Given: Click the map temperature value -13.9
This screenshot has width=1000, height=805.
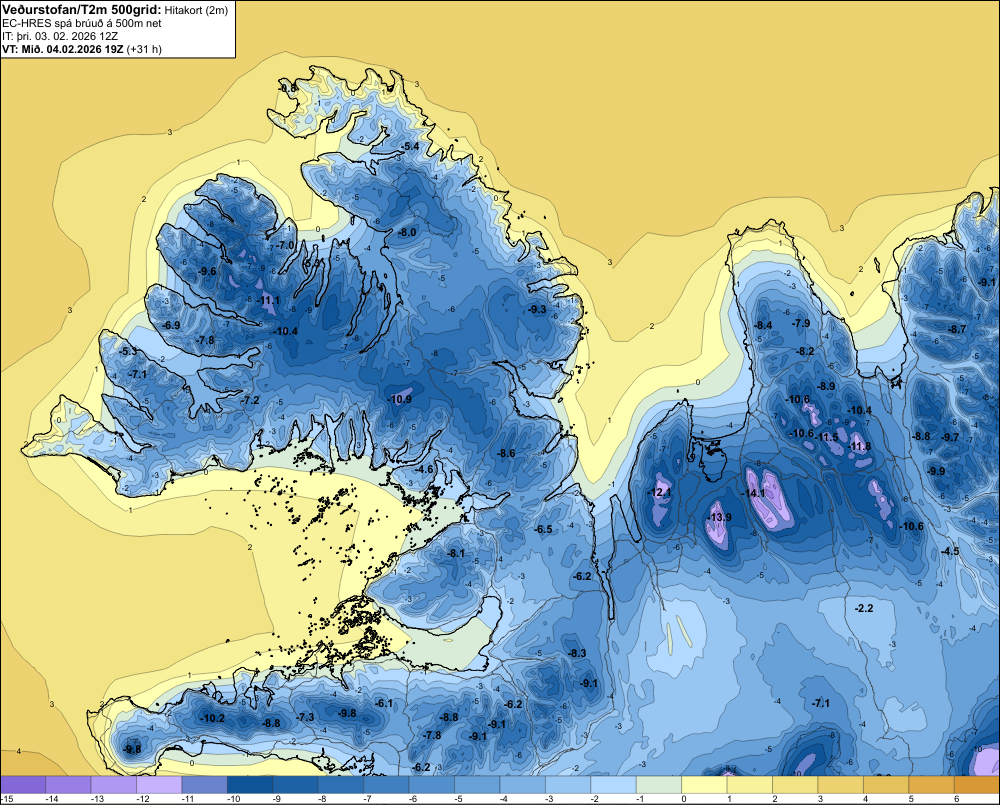Looking at the screenshot, I should coord(720,517).
